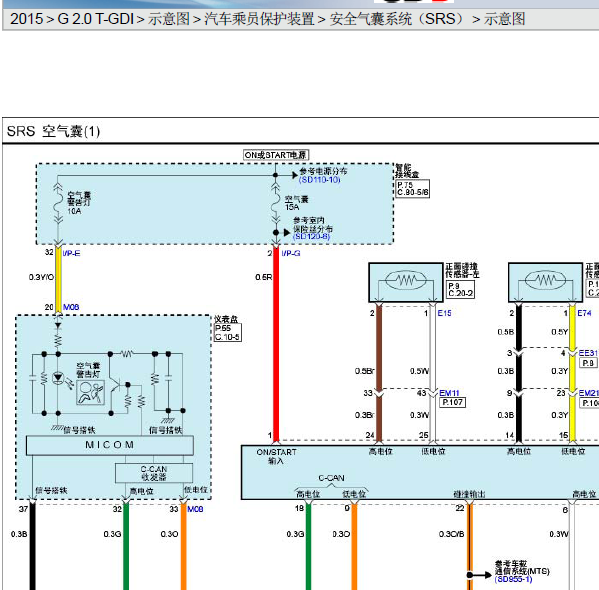
Task: Click the airbag warning lamp symbol
Action: click(90, 392)
